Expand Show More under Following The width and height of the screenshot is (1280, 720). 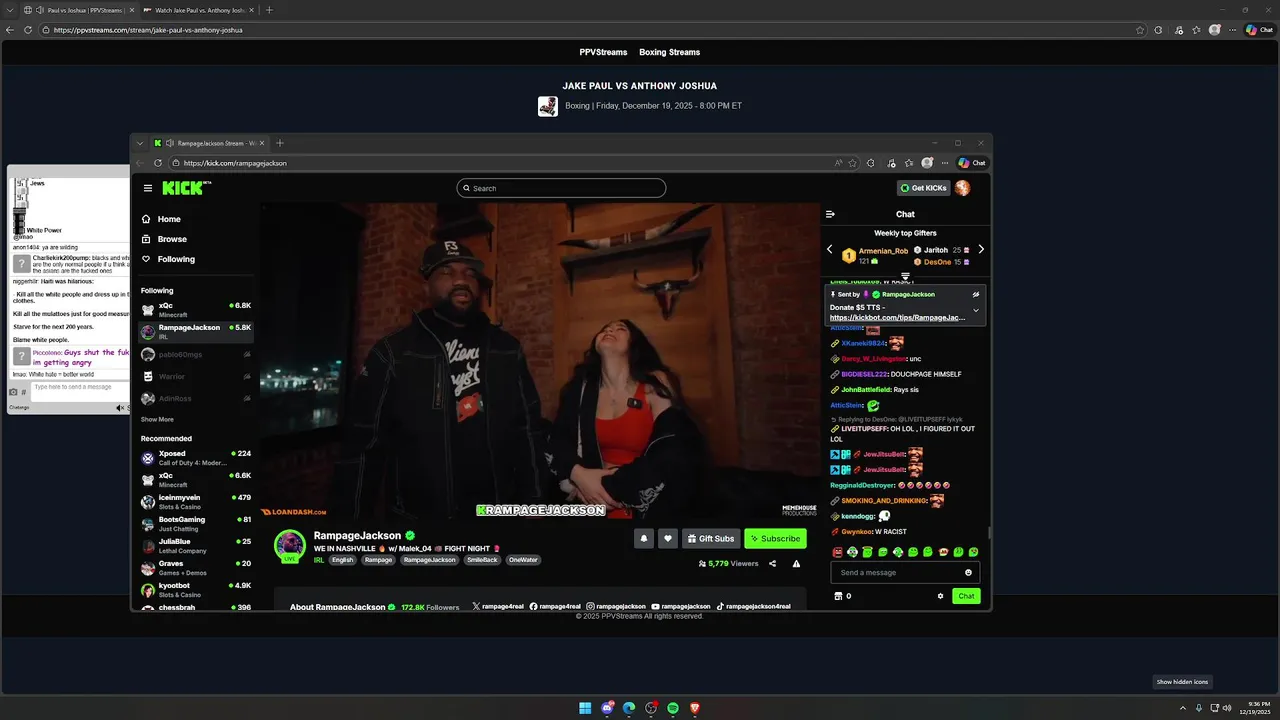157,419
